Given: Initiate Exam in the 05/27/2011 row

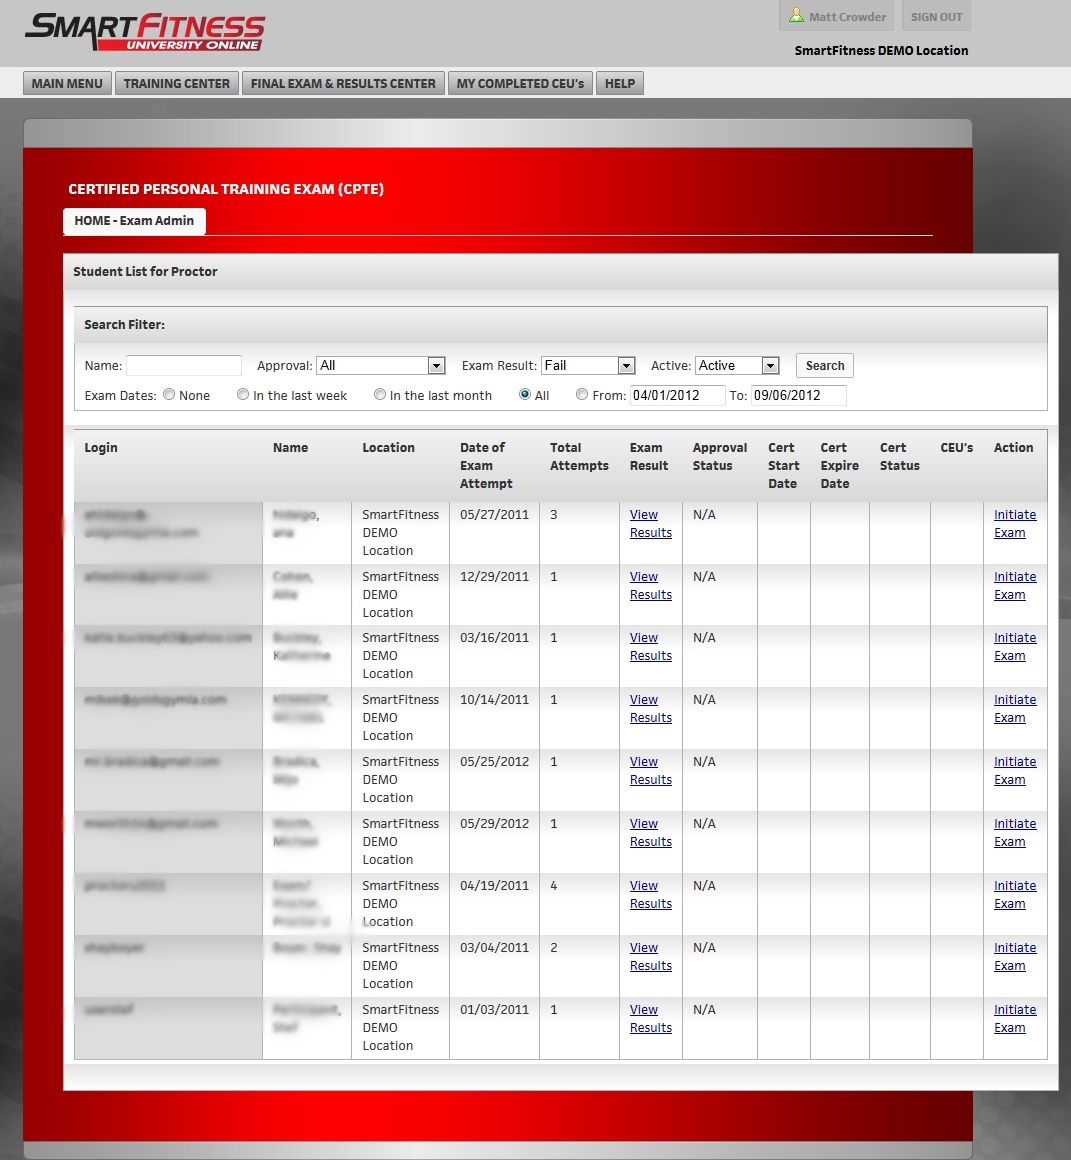Looking at the screenshot, I should click(x=1015, y=524).
